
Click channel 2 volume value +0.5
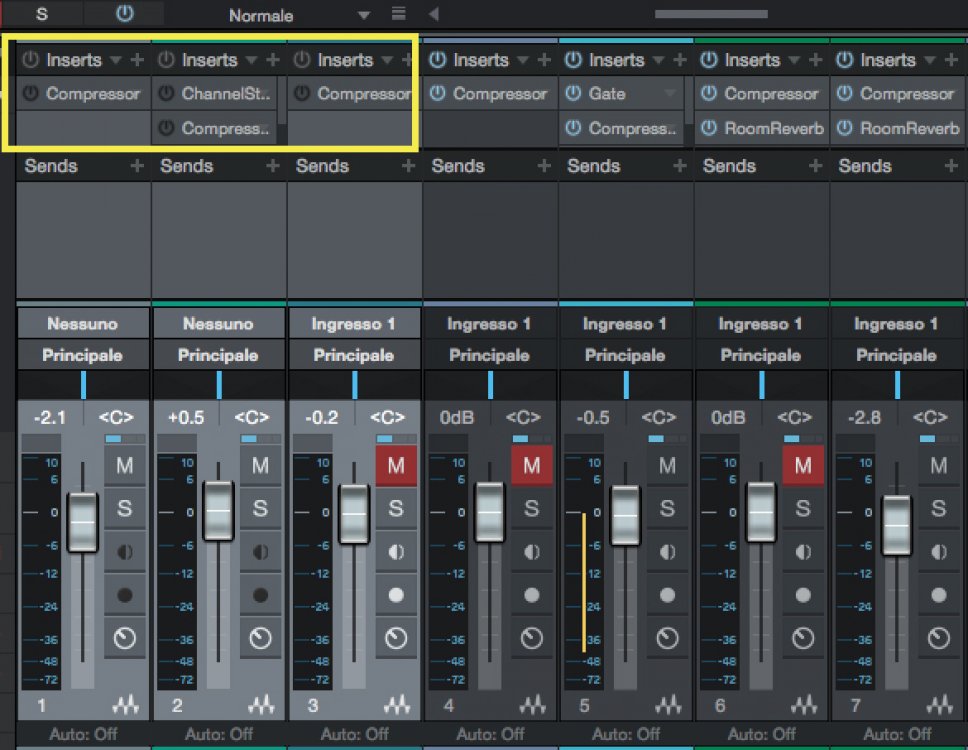pyautogui.click(x=186, y=417)
